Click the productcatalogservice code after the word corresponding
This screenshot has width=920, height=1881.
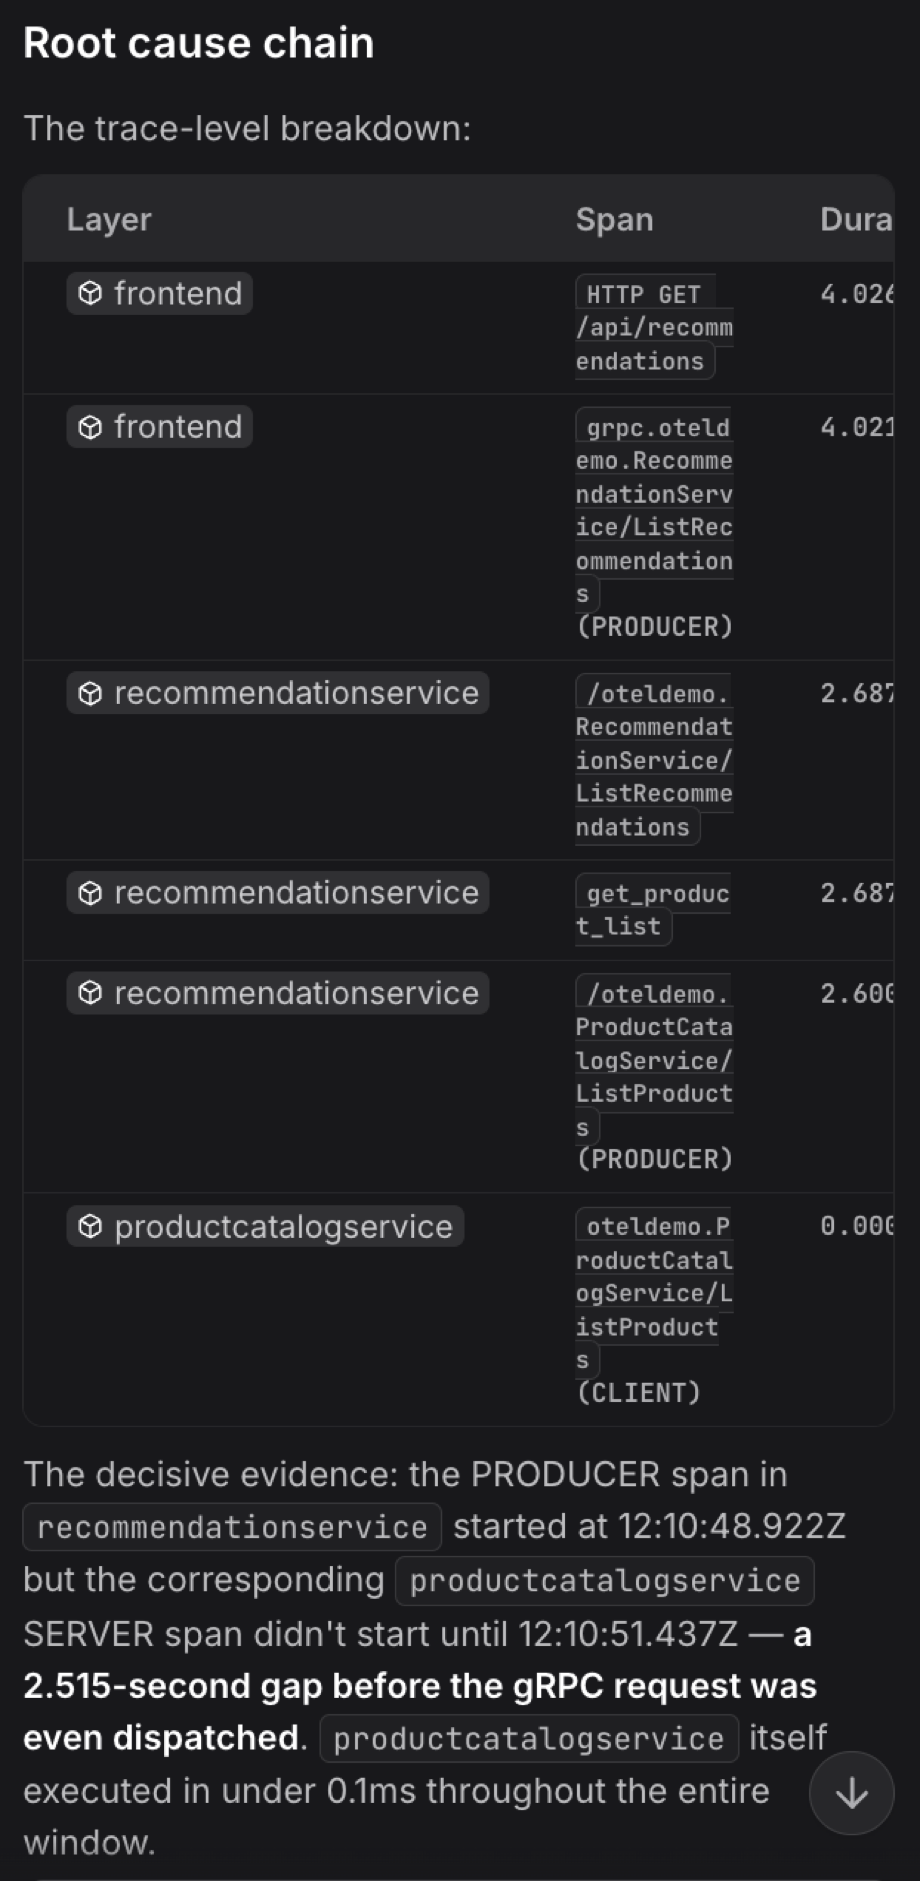click(605, 1580)
